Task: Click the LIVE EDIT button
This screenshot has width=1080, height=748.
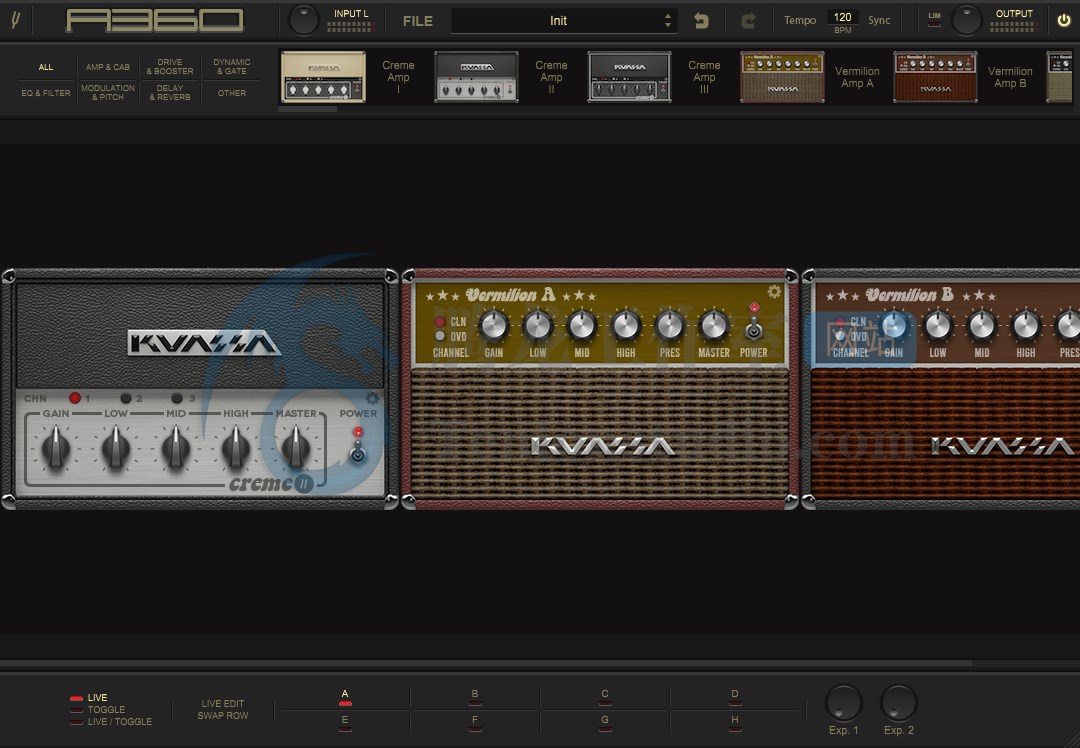Action: (x=222, y=703)
